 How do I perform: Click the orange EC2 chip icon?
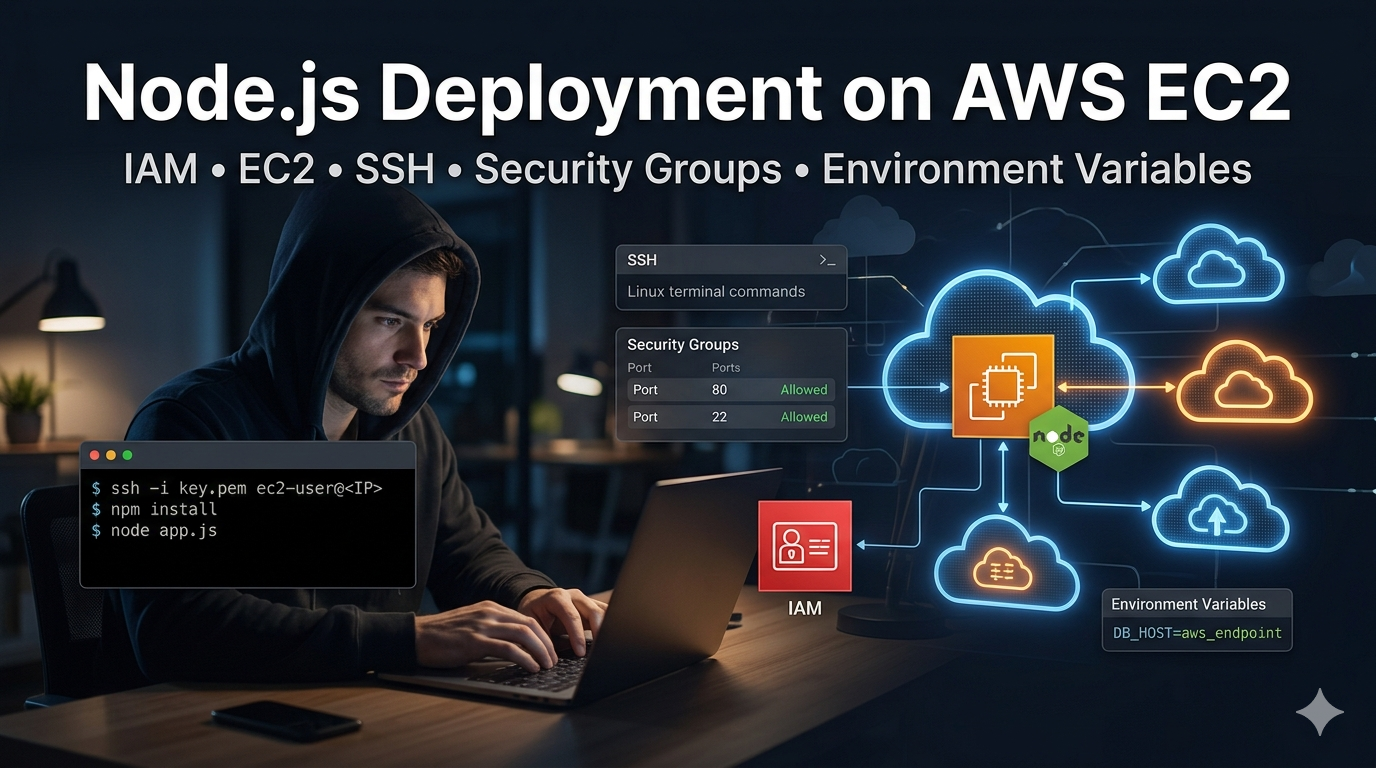coord(1003,387)
